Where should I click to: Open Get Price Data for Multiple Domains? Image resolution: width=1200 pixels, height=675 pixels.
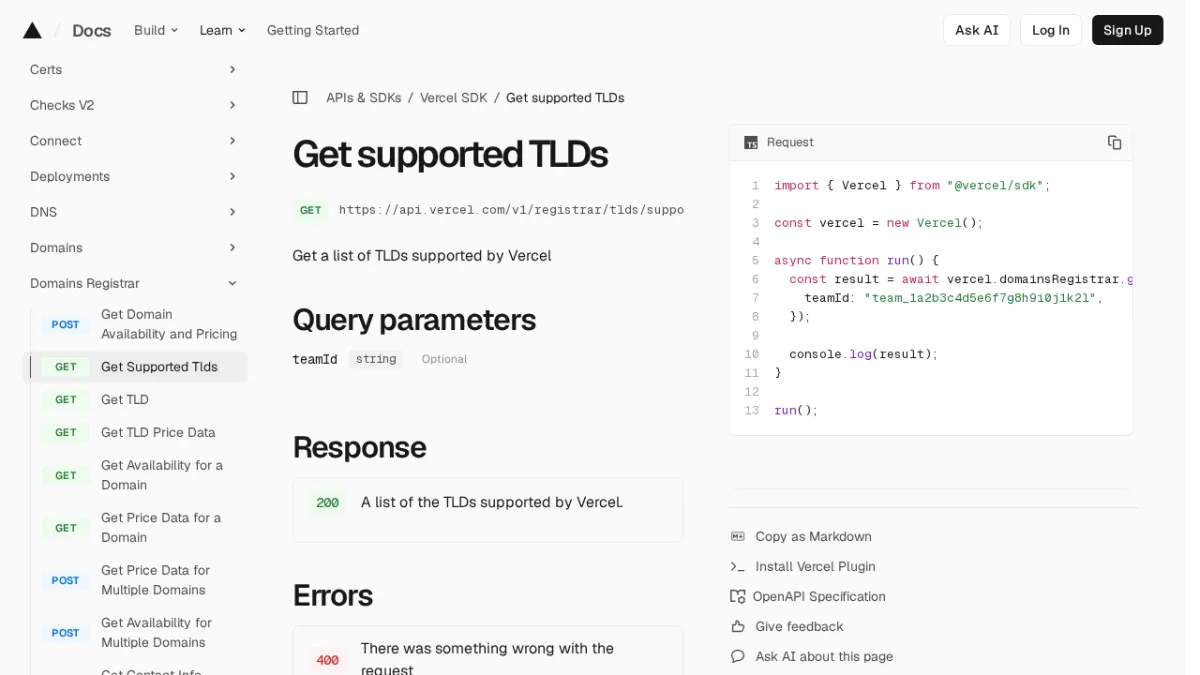pos(140,580)
